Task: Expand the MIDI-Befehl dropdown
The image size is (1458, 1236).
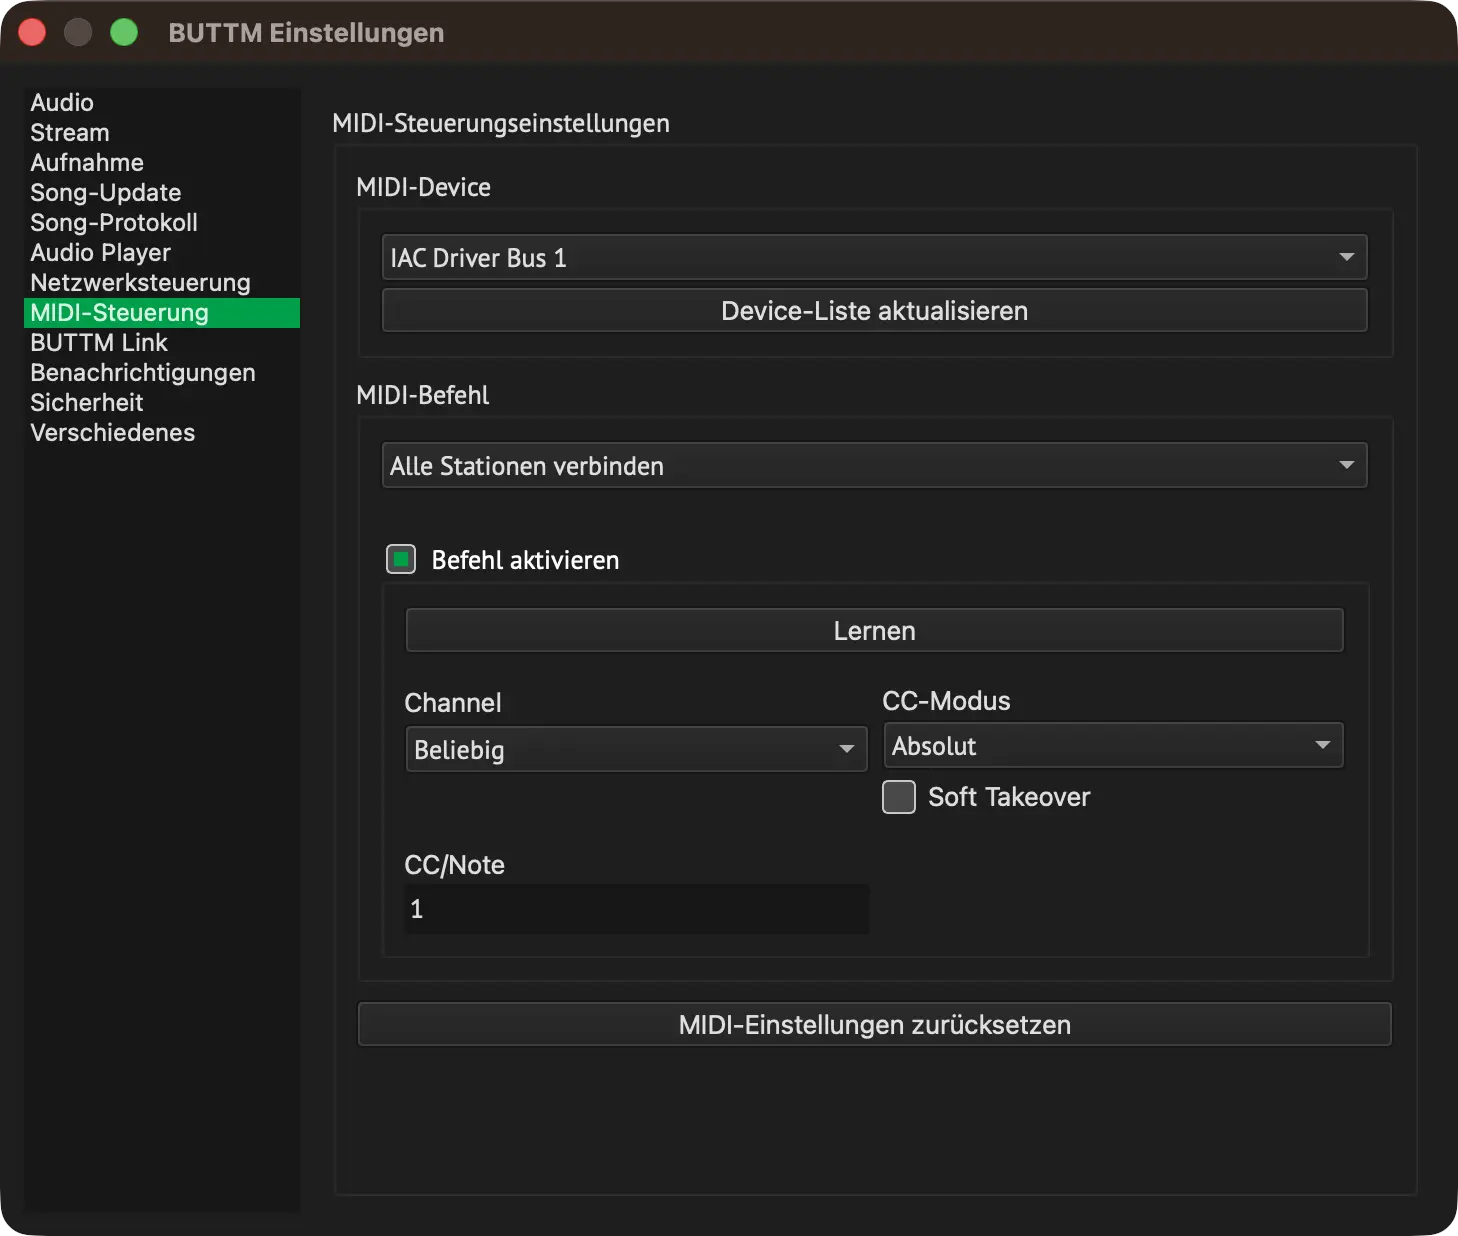Action: tap(874, 465)
